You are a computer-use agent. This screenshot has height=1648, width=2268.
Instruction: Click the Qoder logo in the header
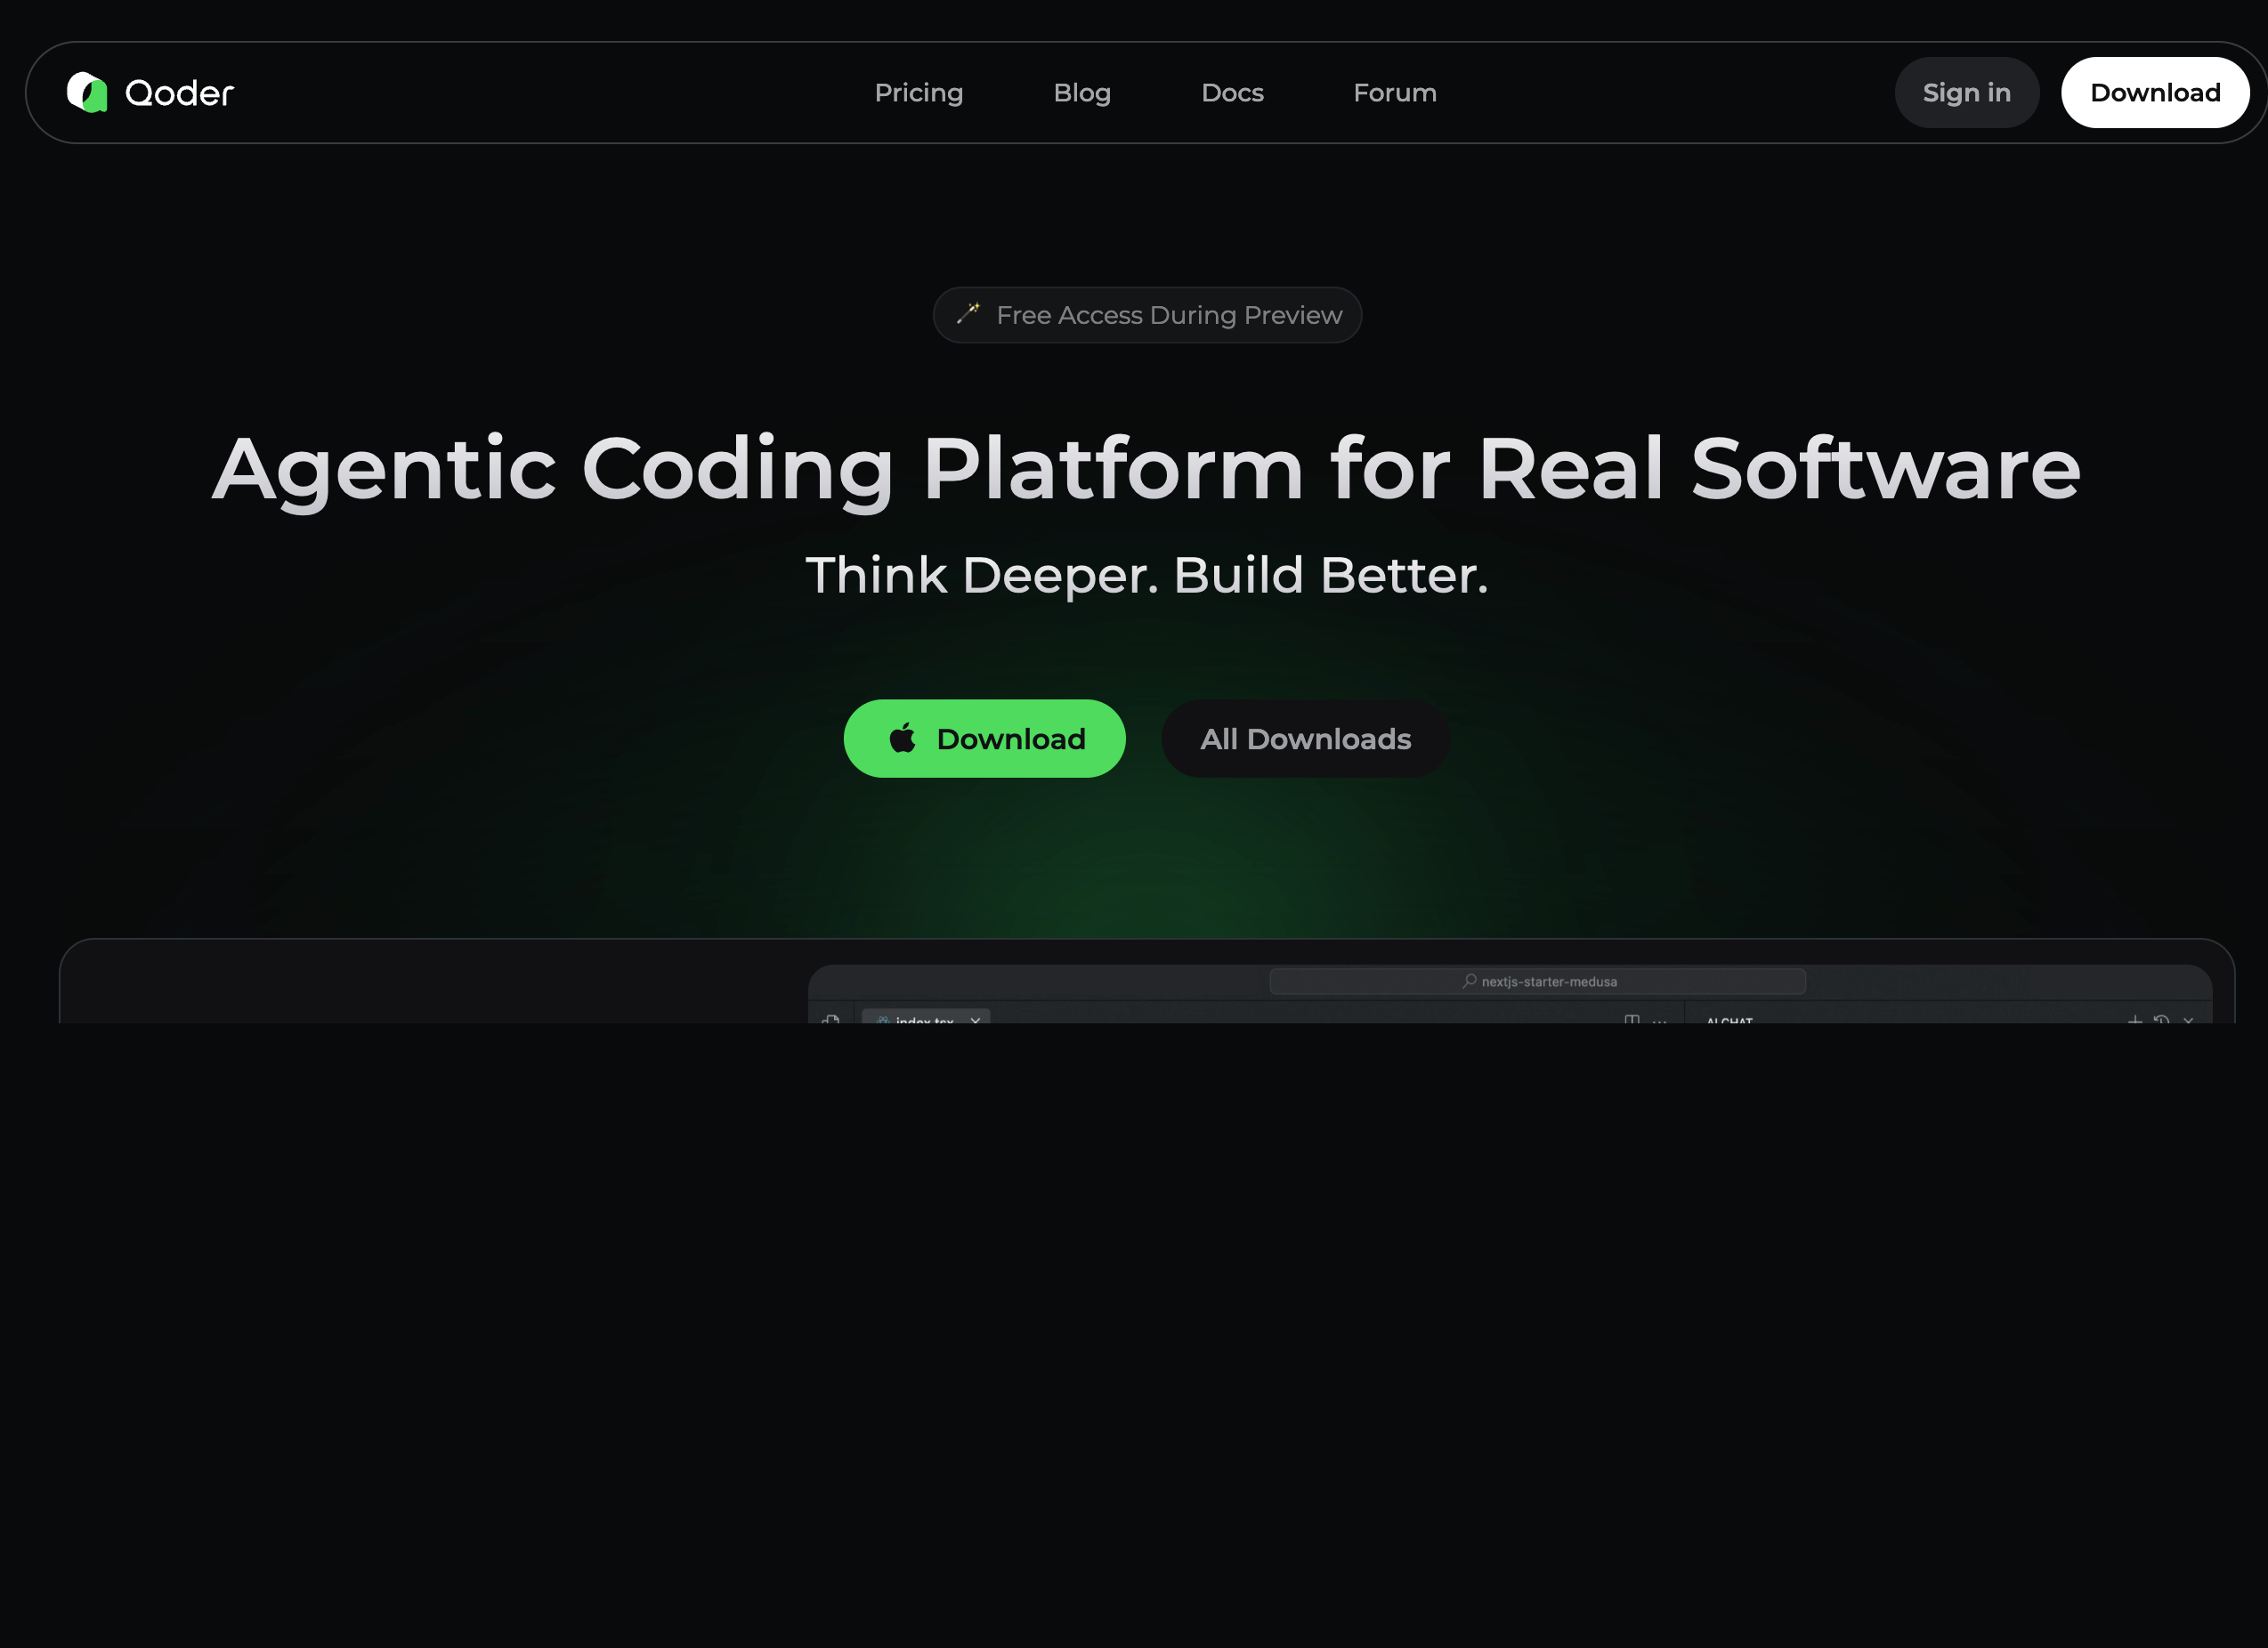[x=150, y=92]
